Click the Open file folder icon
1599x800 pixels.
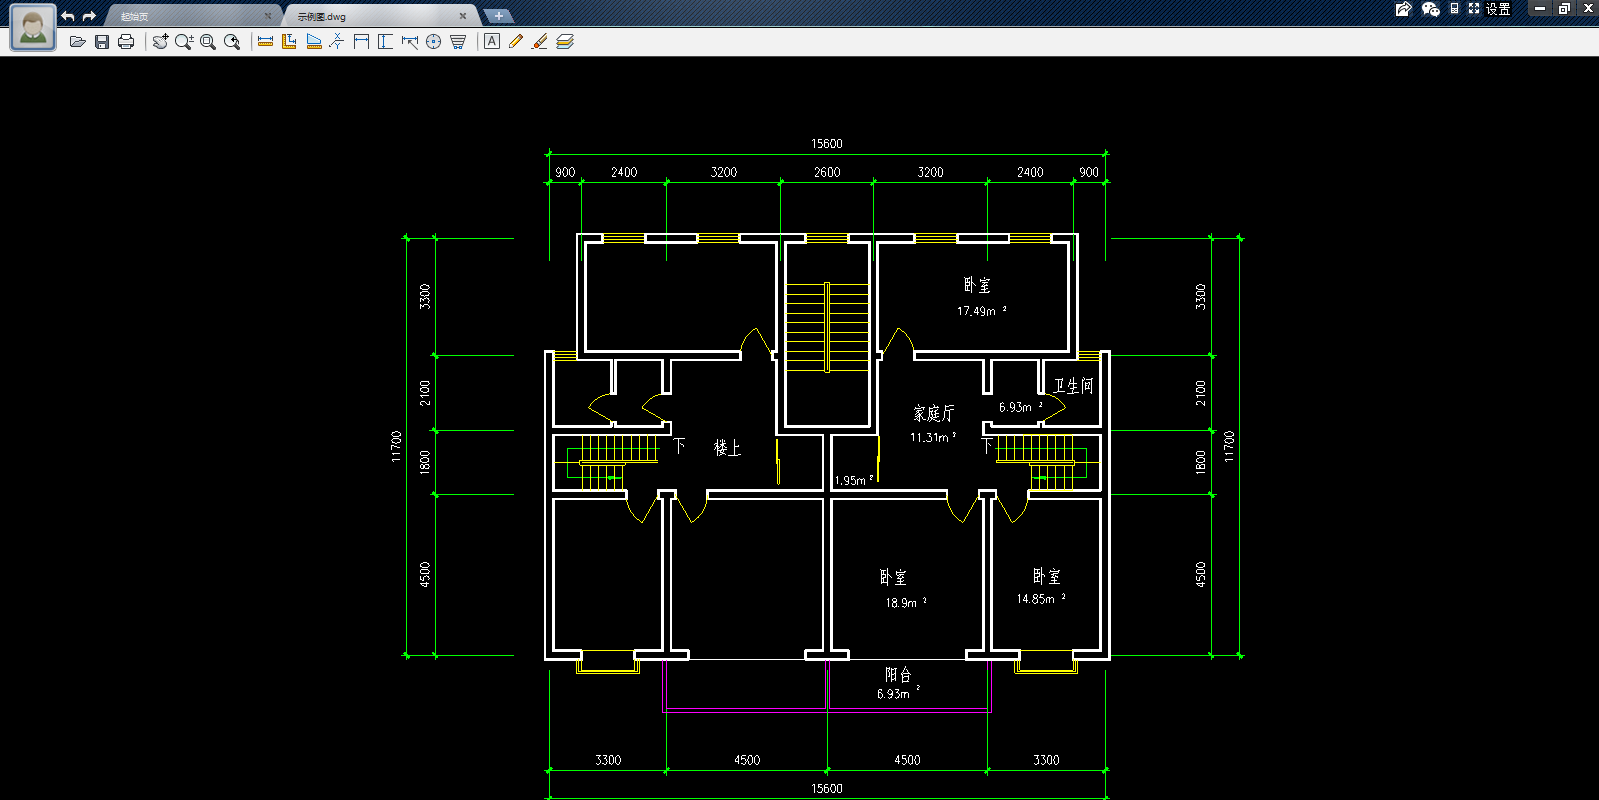point(77,42)
